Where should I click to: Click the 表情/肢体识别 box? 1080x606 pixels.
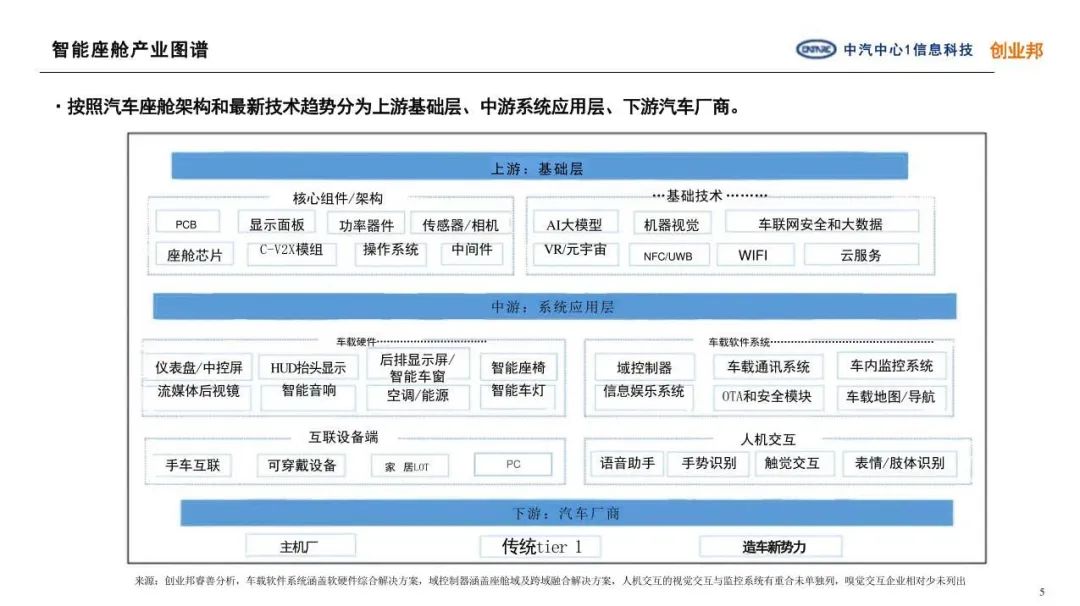[900, 463]
